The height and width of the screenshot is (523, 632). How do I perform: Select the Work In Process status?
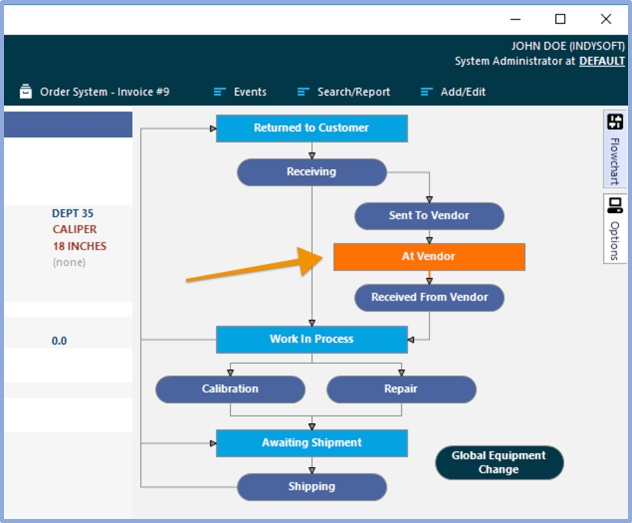(x=311, y=339)
